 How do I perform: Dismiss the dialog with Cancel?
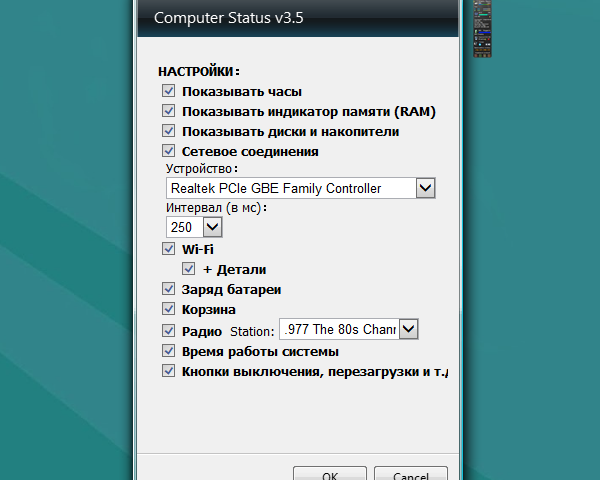[x=411, y=473]
